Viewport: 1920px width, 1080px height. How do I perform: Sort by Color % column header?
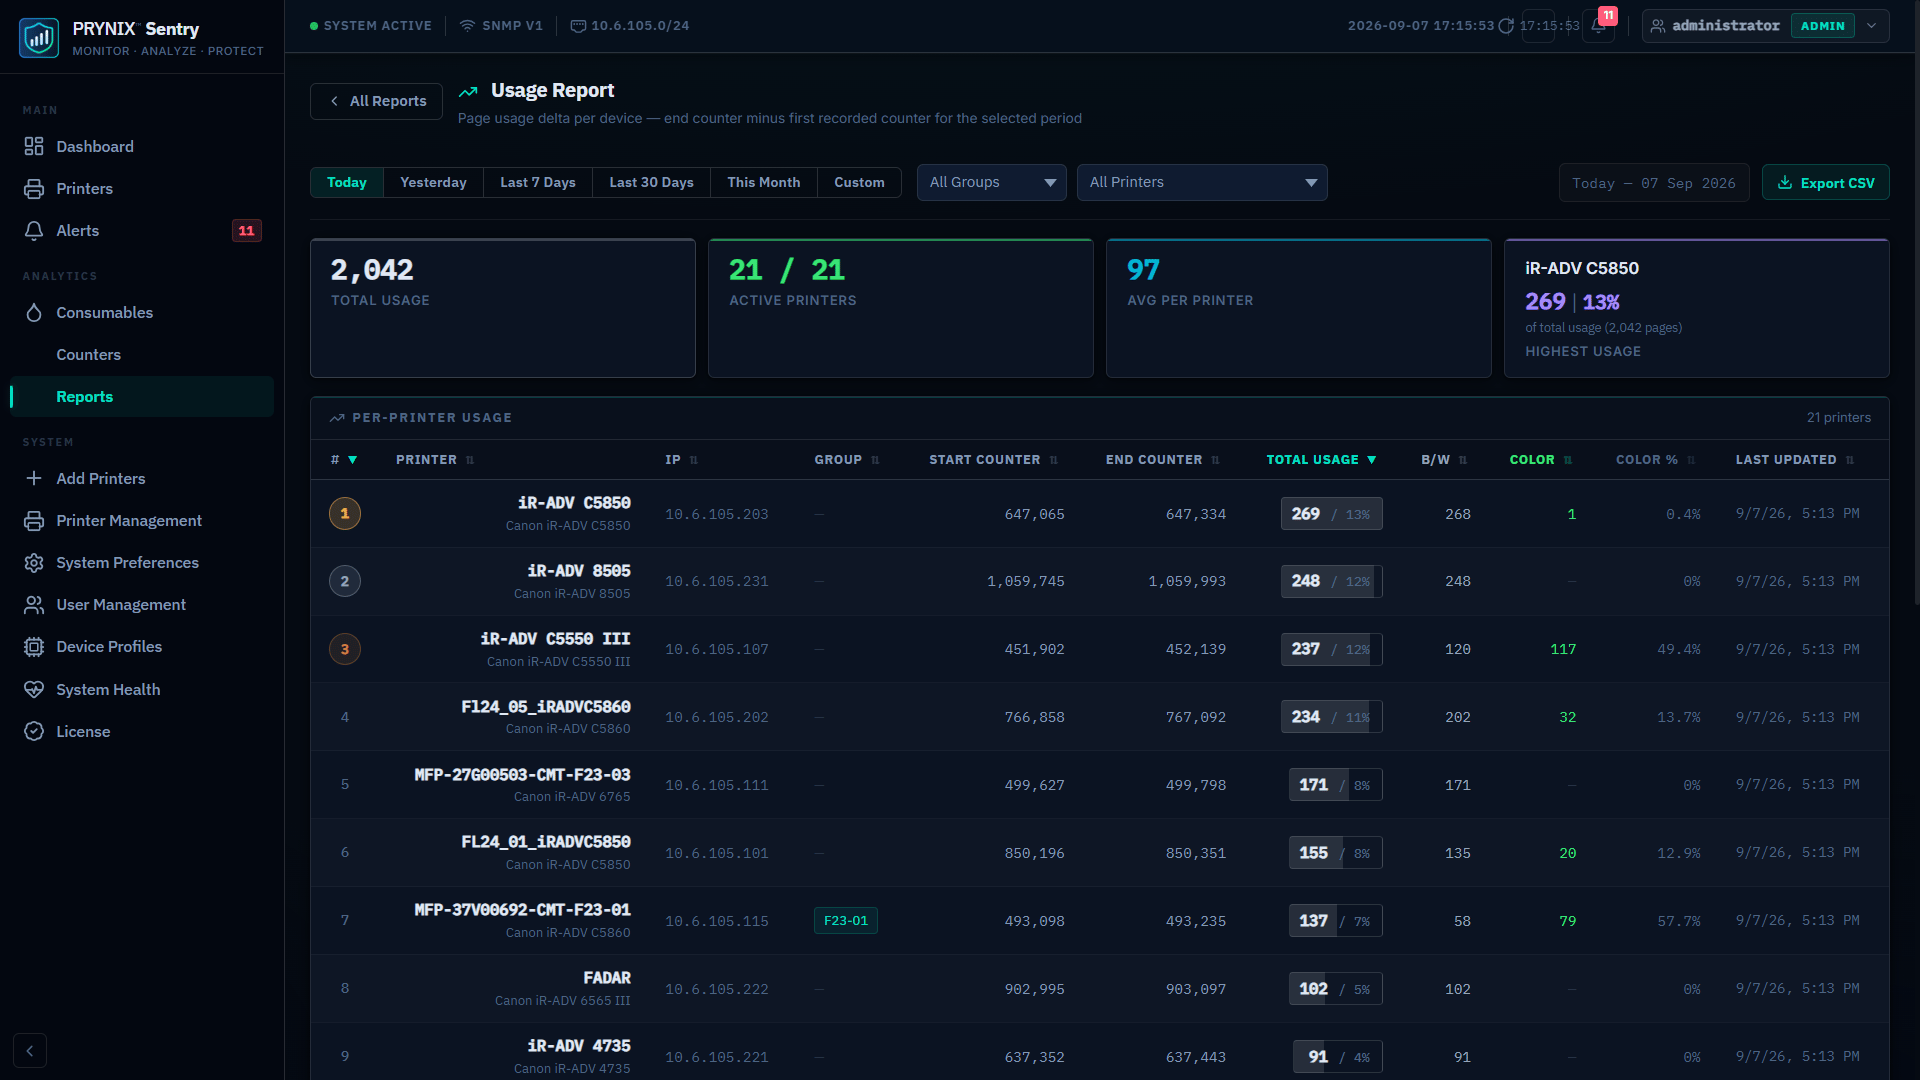pos(1655,460)
